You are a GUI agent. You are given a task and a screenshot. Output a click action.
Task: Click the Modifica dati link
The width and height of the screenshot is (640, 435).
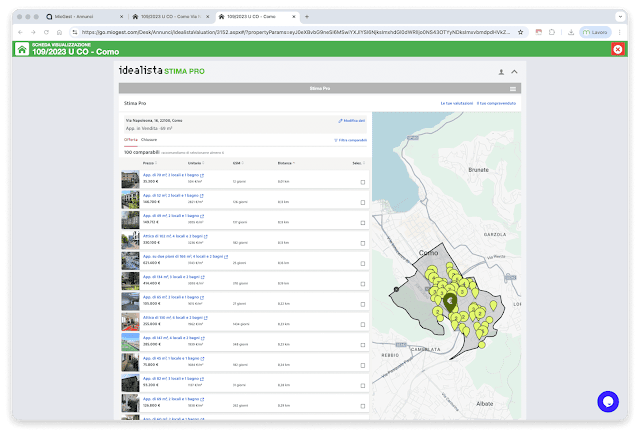(x=351, y=121)
